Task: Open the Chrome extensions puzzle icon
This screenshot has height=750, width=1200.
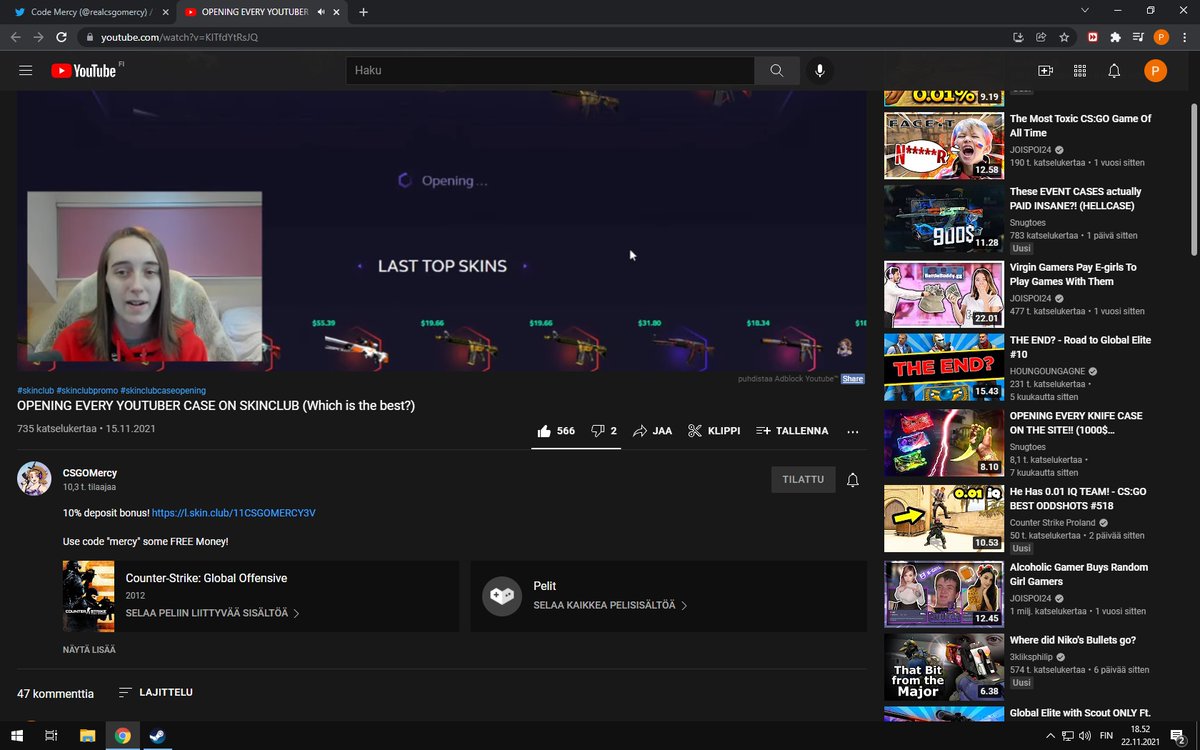Action: pos(1116,37)
